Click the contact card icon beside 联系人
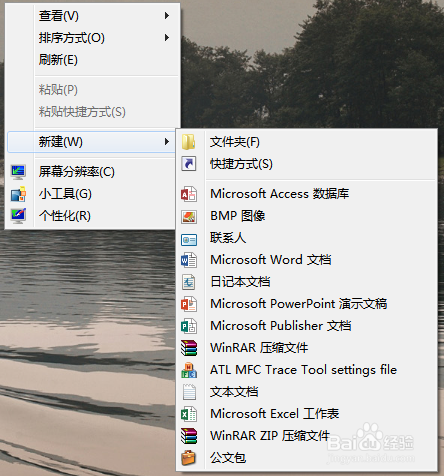The height and width of the screenshot is (476, 444). [189, 239]
